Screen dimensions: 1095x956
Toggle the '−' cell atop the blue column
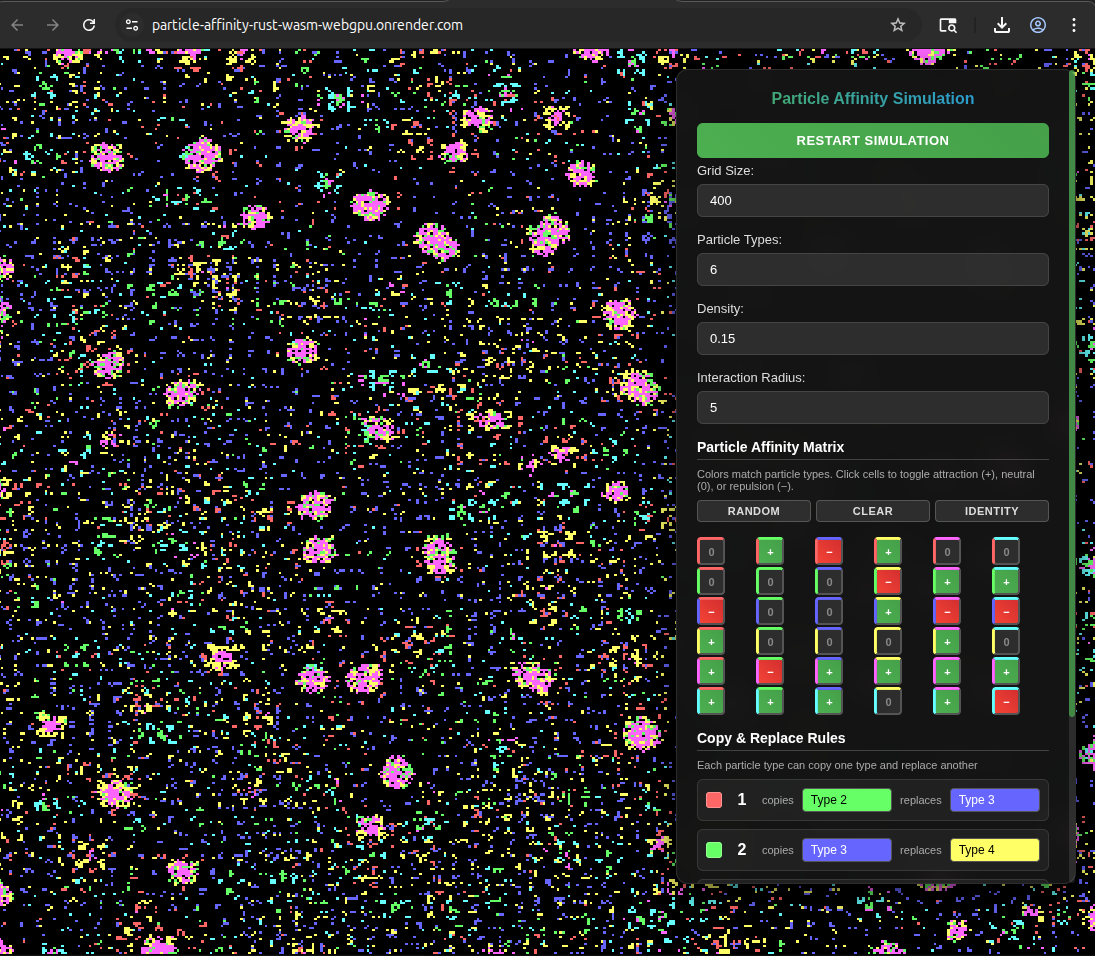click(x=828, y=551)
